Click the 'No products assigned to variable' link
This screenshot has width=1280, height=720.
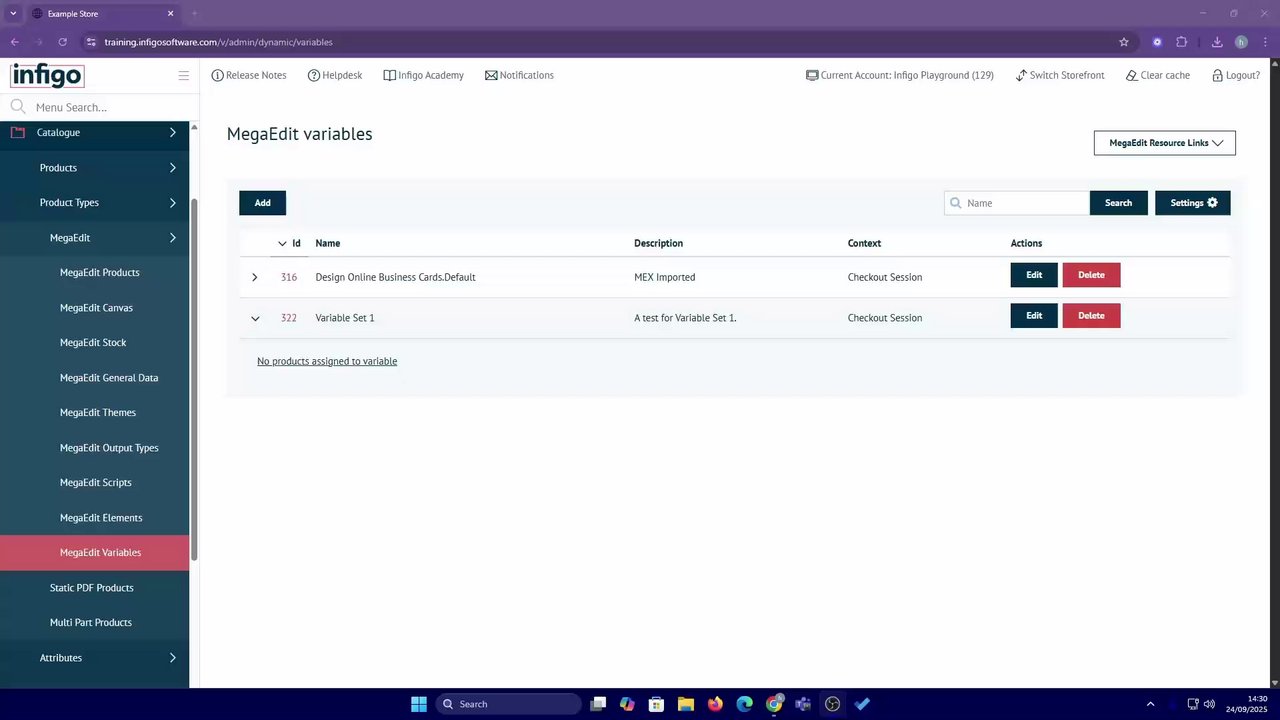coord(327,361)
